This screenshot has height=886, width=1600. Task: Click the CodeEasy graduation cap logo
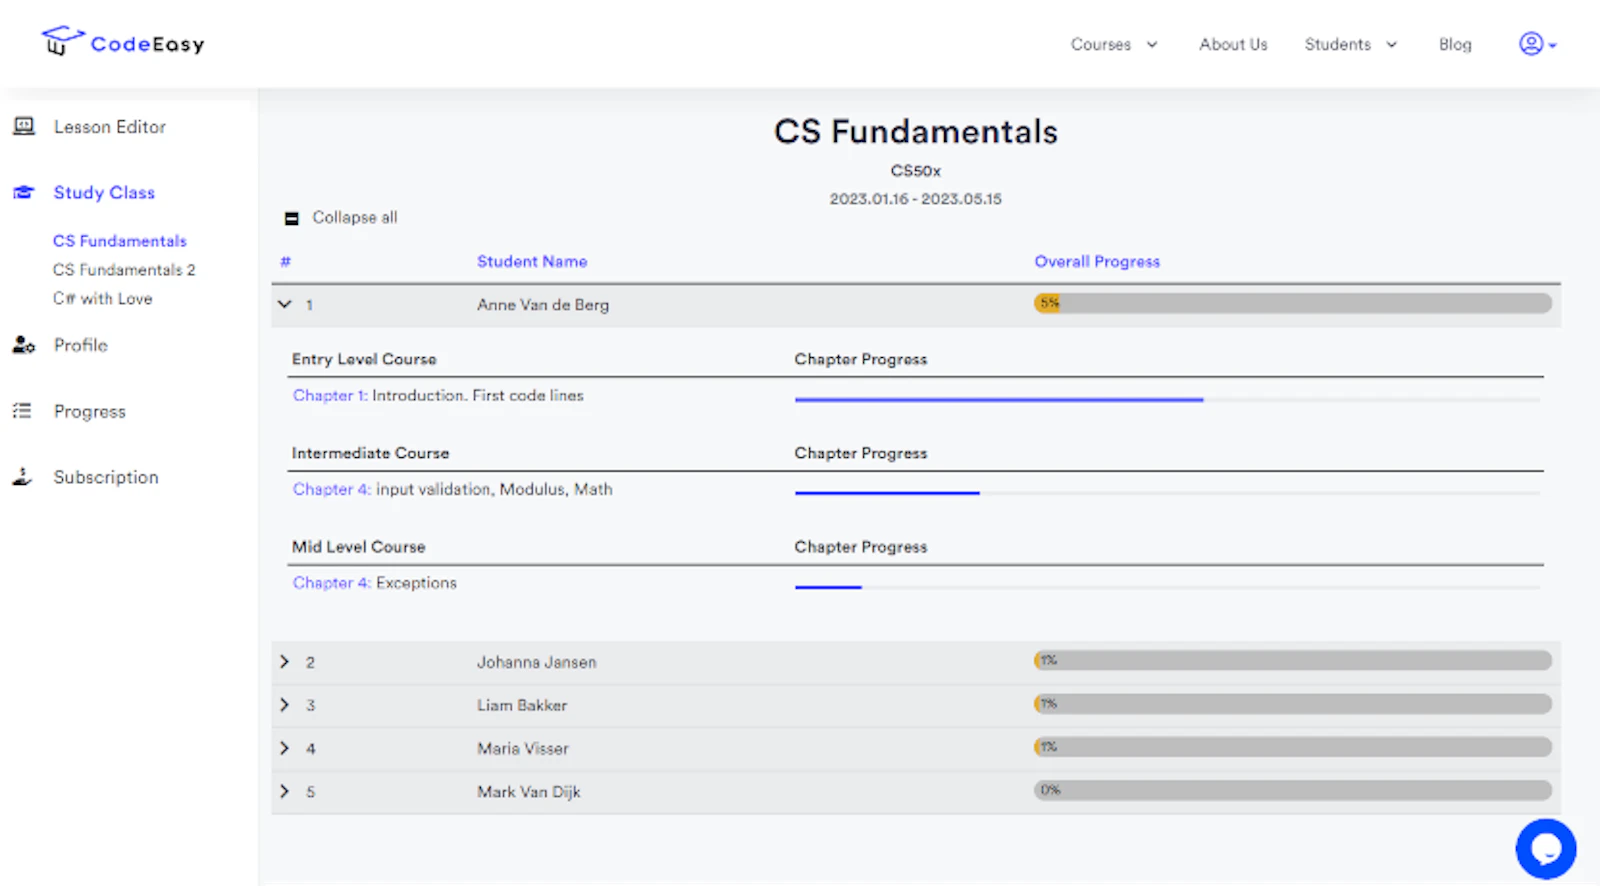[62, 41]
